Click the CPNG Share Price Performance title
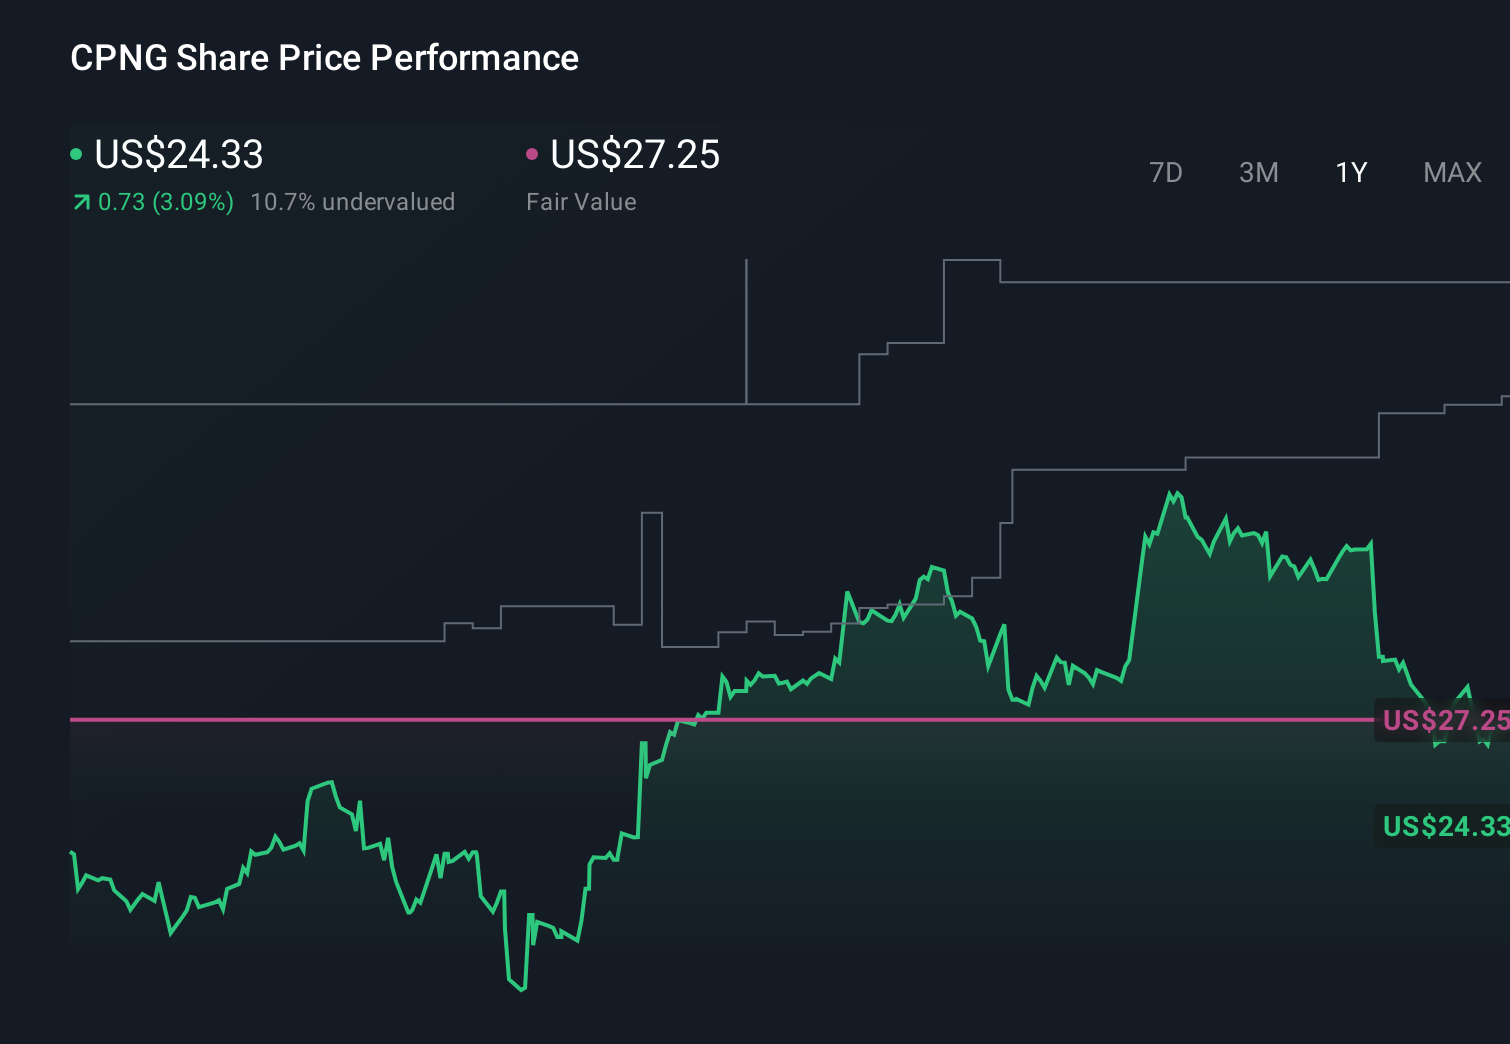The image size is (1510, 1044). (324, 58)
